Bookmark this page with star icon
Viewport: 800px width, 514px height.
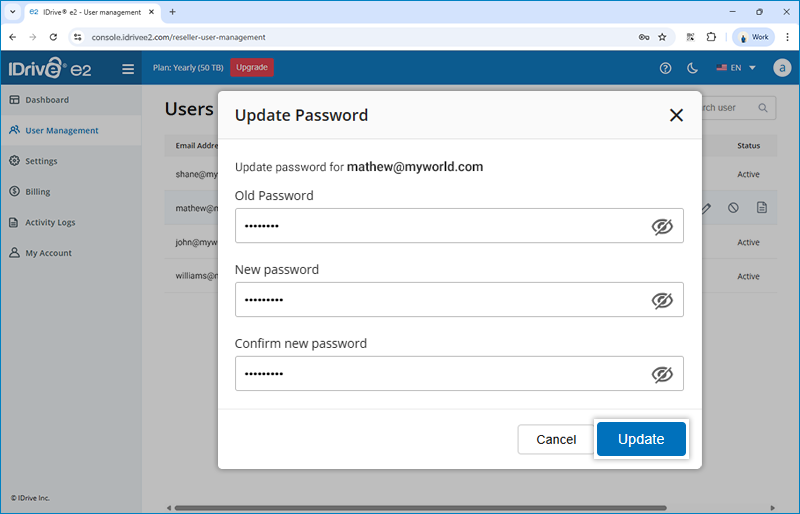click(x=662, y=37)
